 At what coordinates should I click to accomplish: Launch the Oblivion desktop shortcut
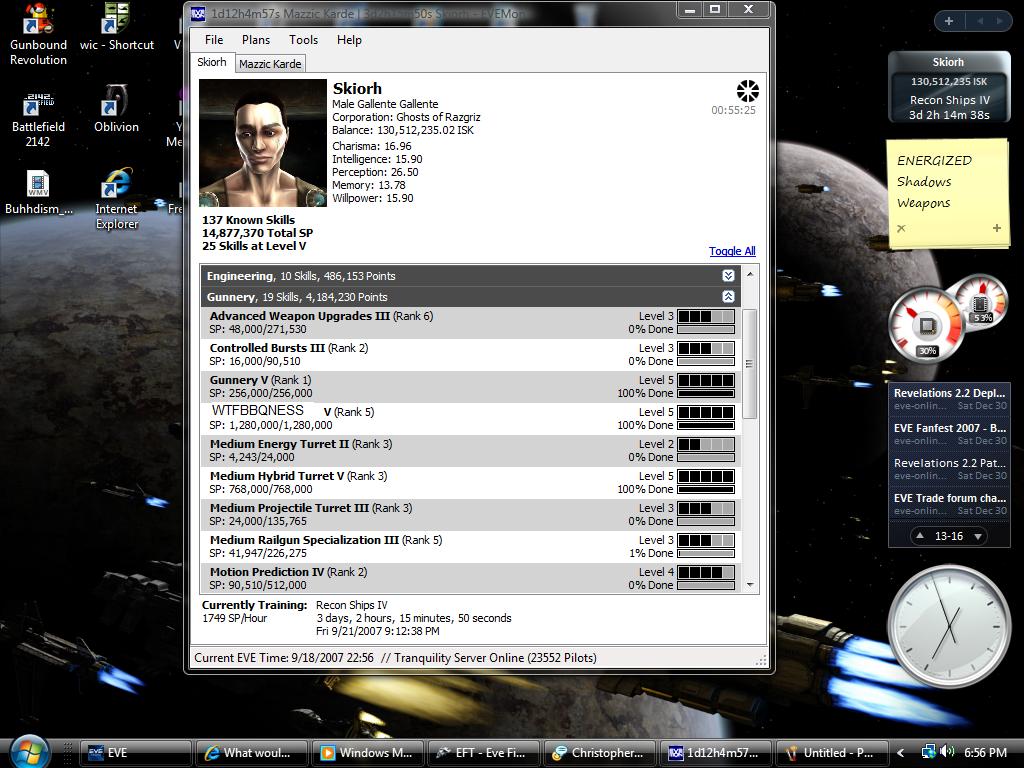(x=116, y=109)
